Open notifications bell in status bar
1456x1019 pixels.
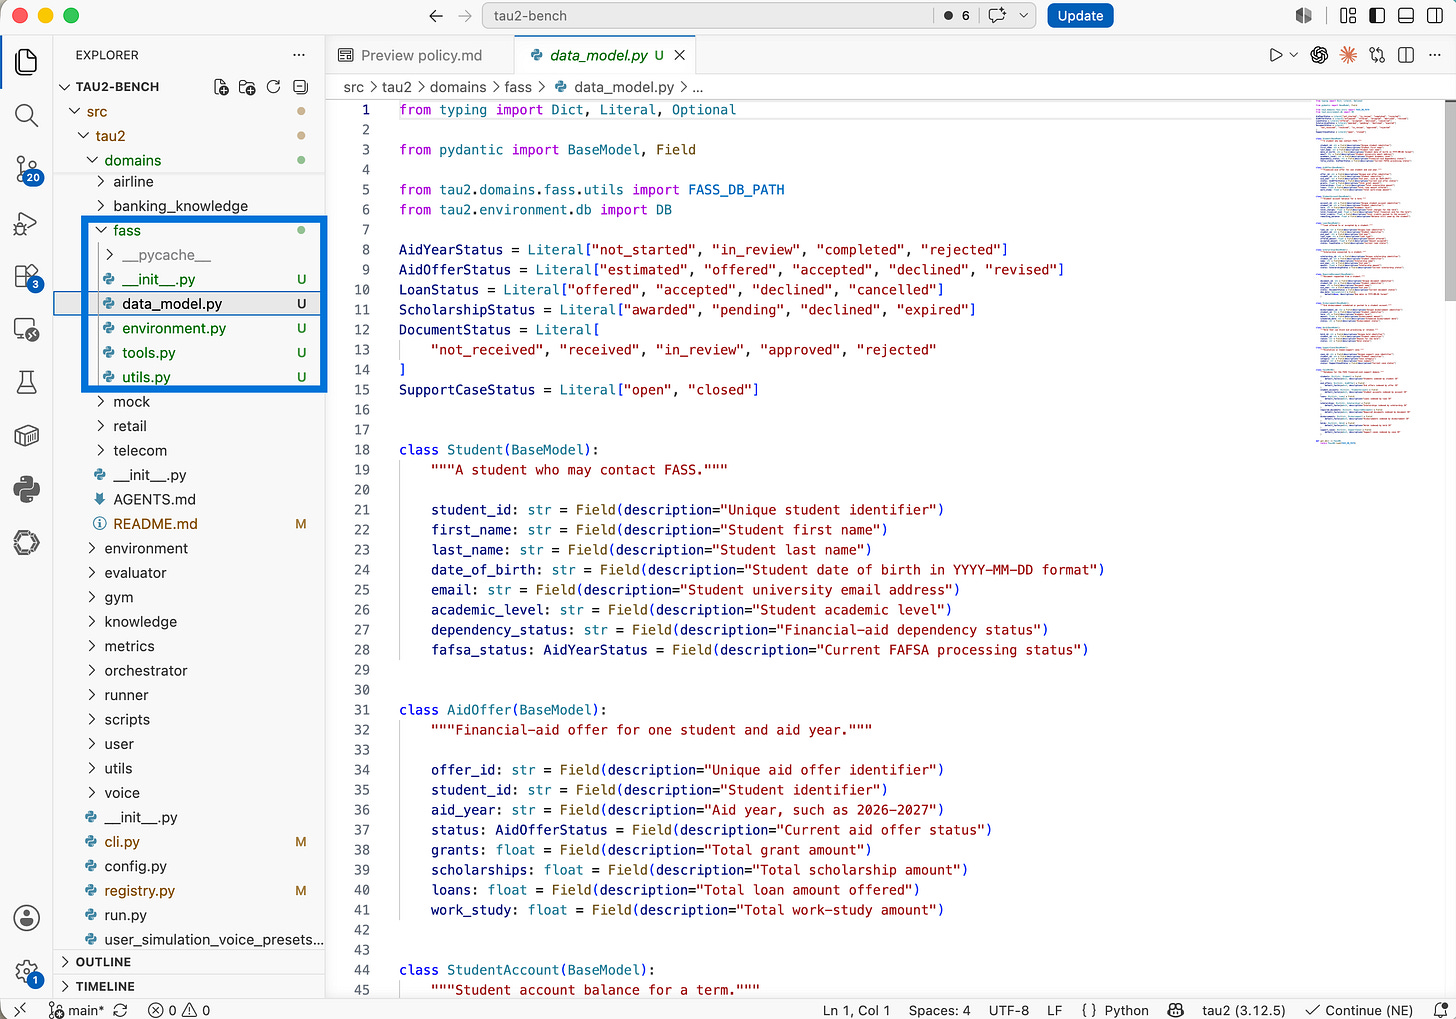click(1441, 1010)
